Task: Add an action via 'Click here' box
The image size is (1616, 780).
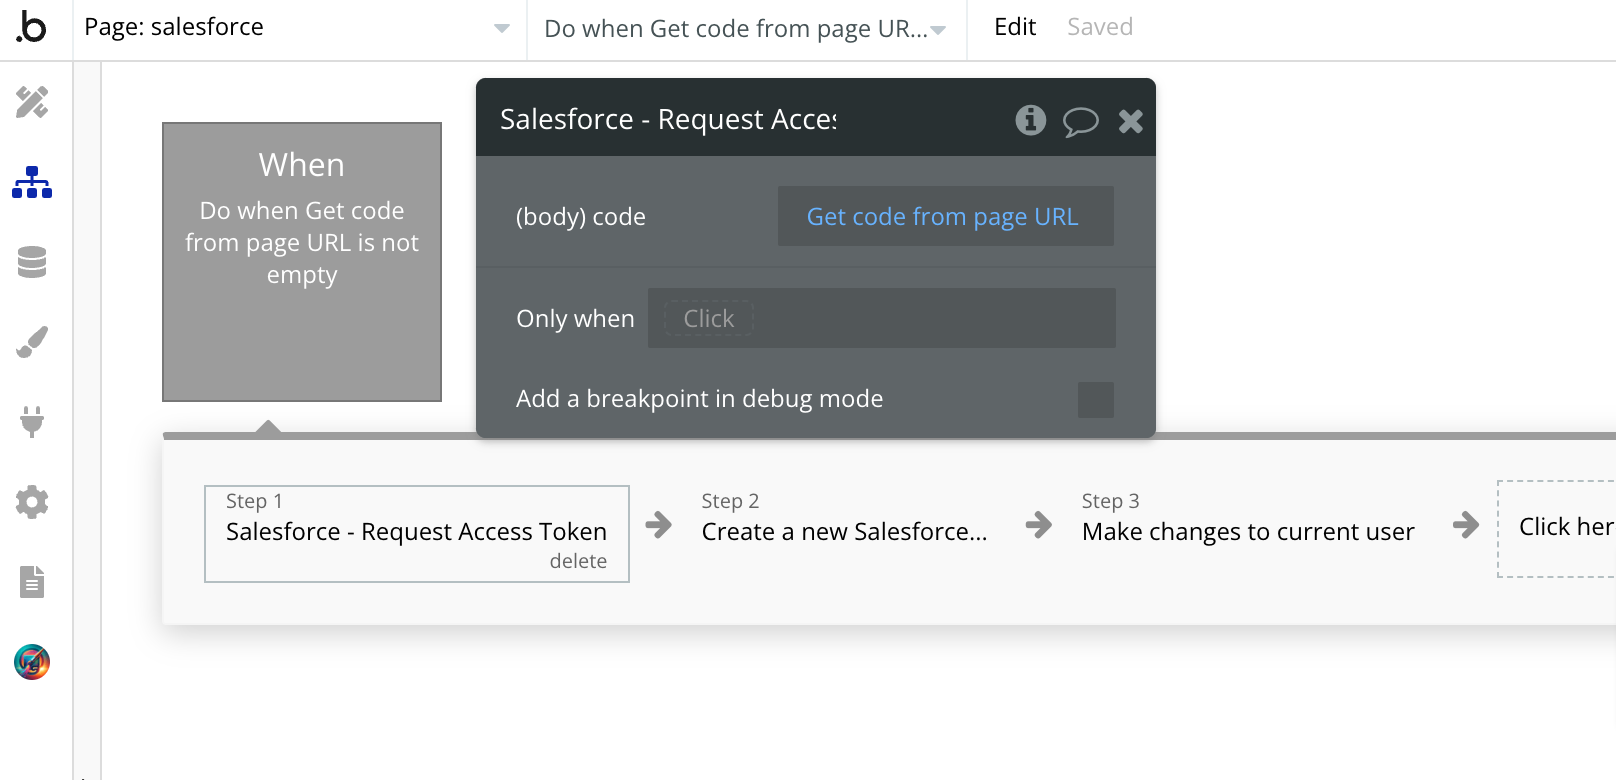Action: pyautogui.click(x=1557, y=528)
